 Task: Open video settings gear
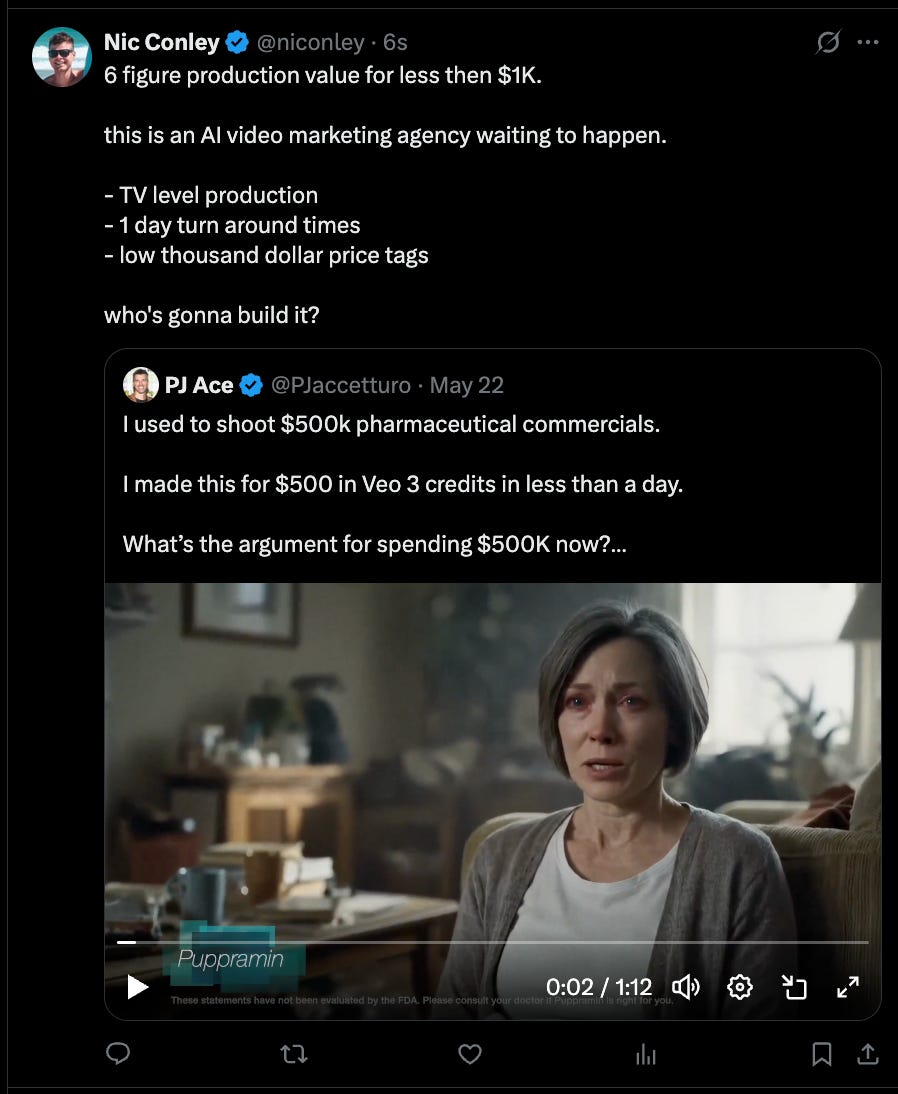(740, 987)
